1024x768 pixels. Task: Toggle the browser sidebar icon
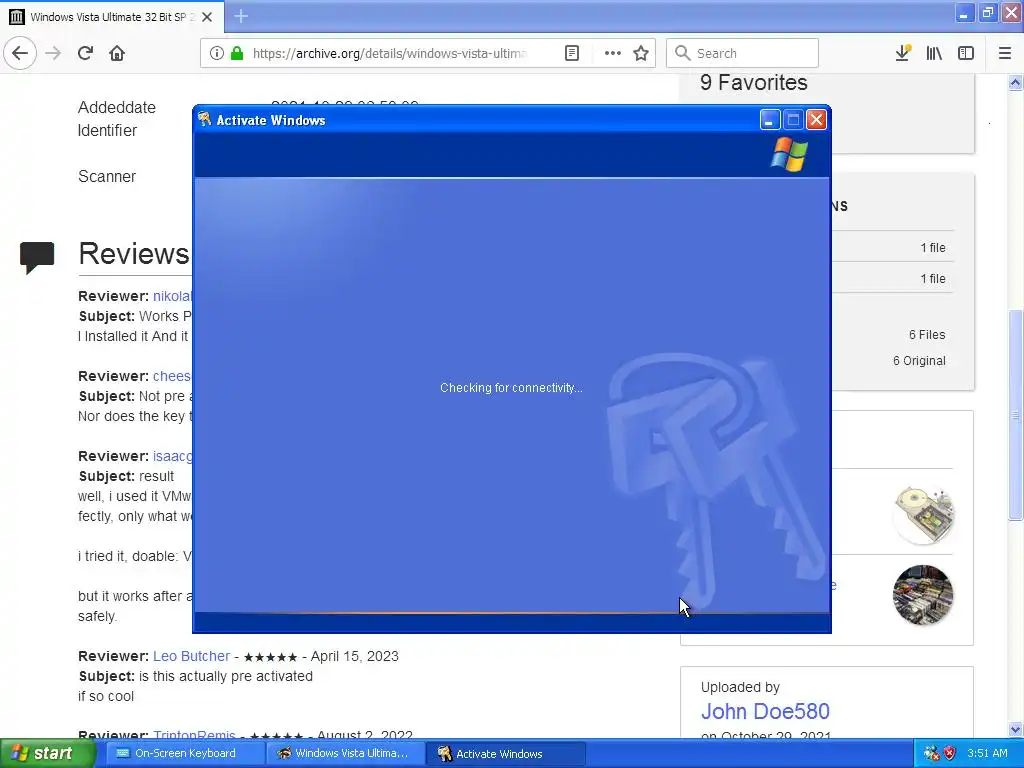[966, 53]
